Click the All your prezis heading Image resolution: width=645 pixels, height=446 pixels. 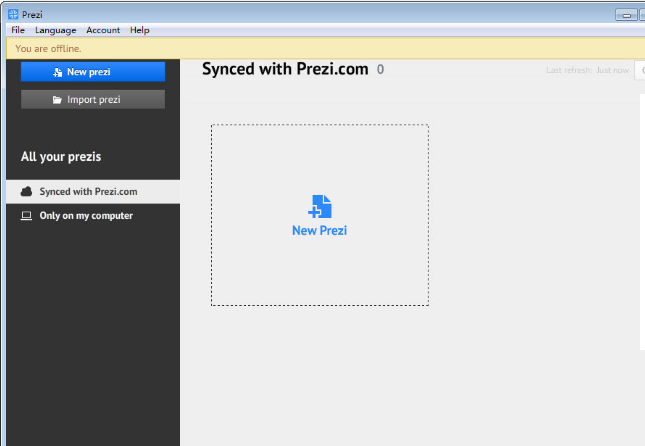click(61, 156)
